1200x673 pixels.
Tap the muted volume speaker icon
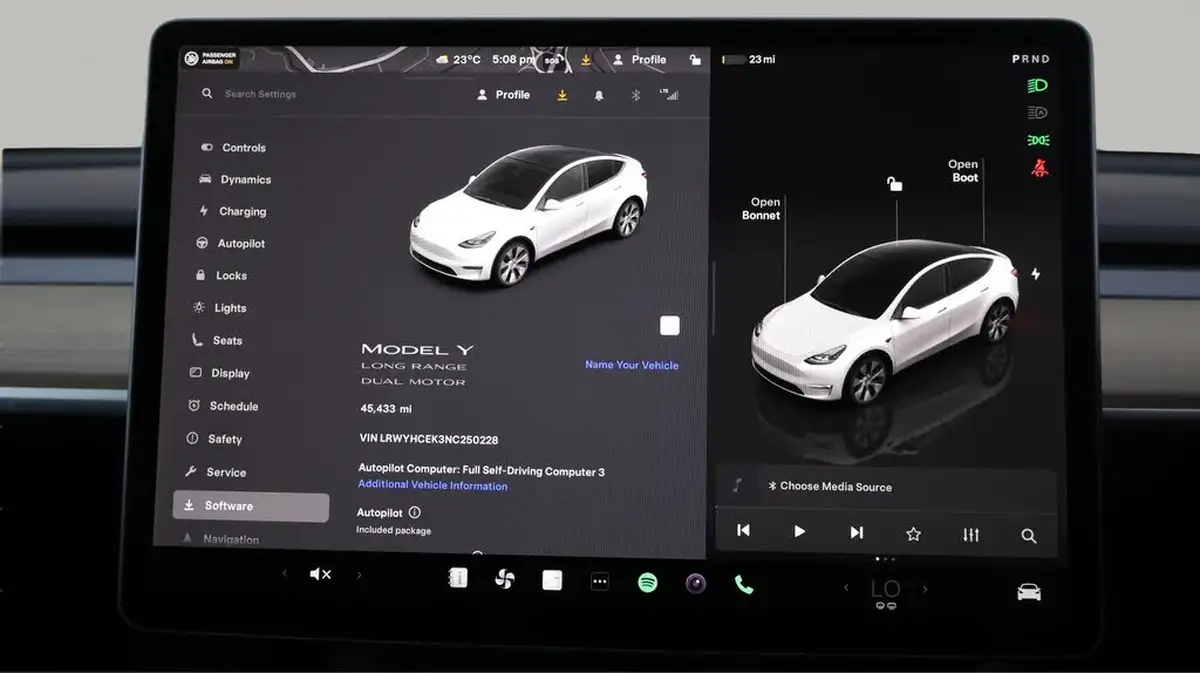coord(320,574)
